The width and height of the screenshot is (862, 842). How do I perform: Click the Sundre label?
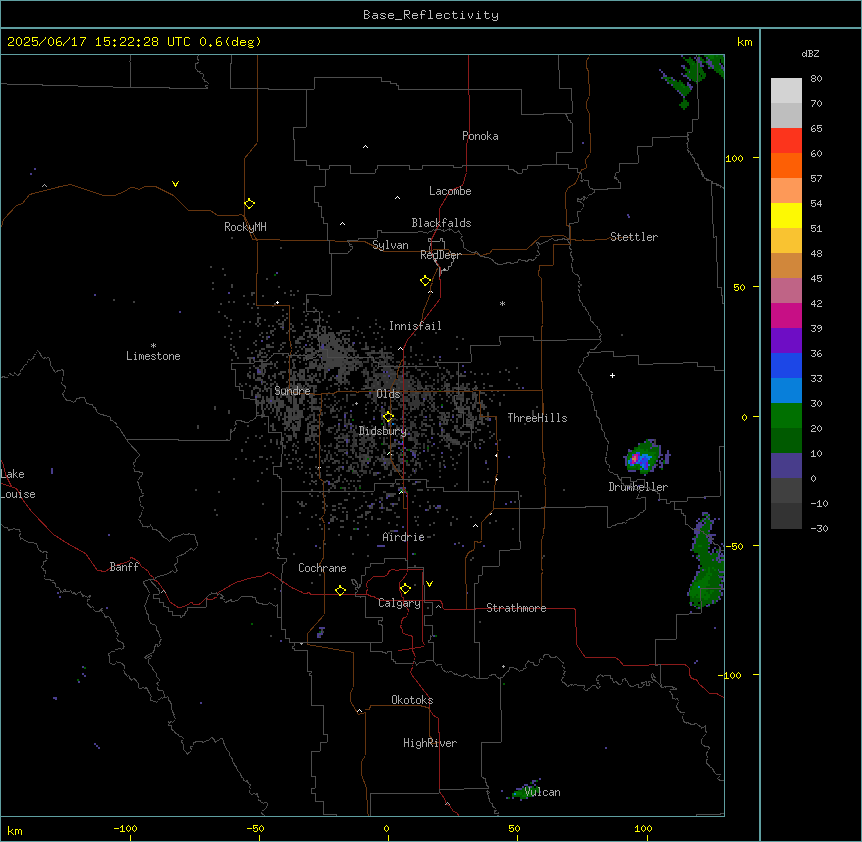(292, 391)
